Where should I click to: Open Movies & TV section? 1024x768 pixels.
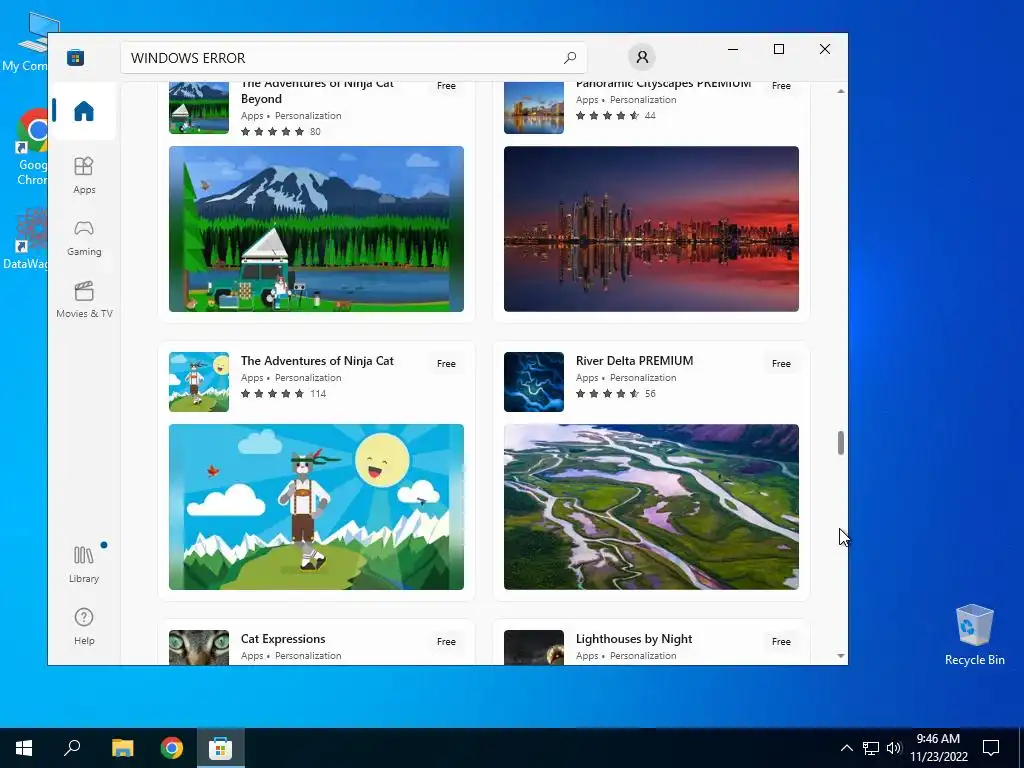pyautogui.click(x=84, y=300)
